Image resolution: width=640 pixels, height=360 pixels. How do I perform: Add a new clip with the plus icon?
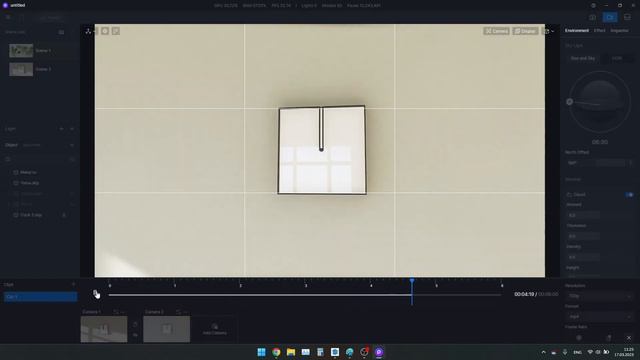pos(73,284)
